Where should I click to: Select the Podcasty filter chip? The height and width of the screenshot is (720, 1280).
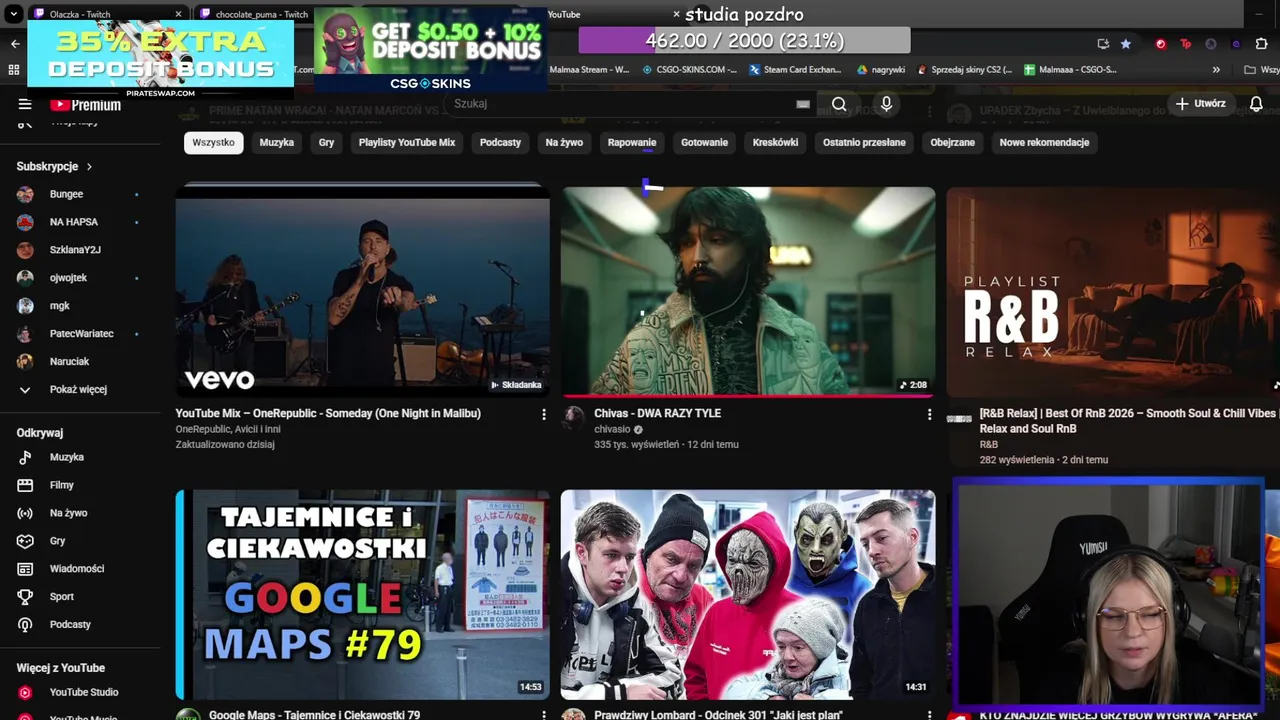click(x=500, y=142)
